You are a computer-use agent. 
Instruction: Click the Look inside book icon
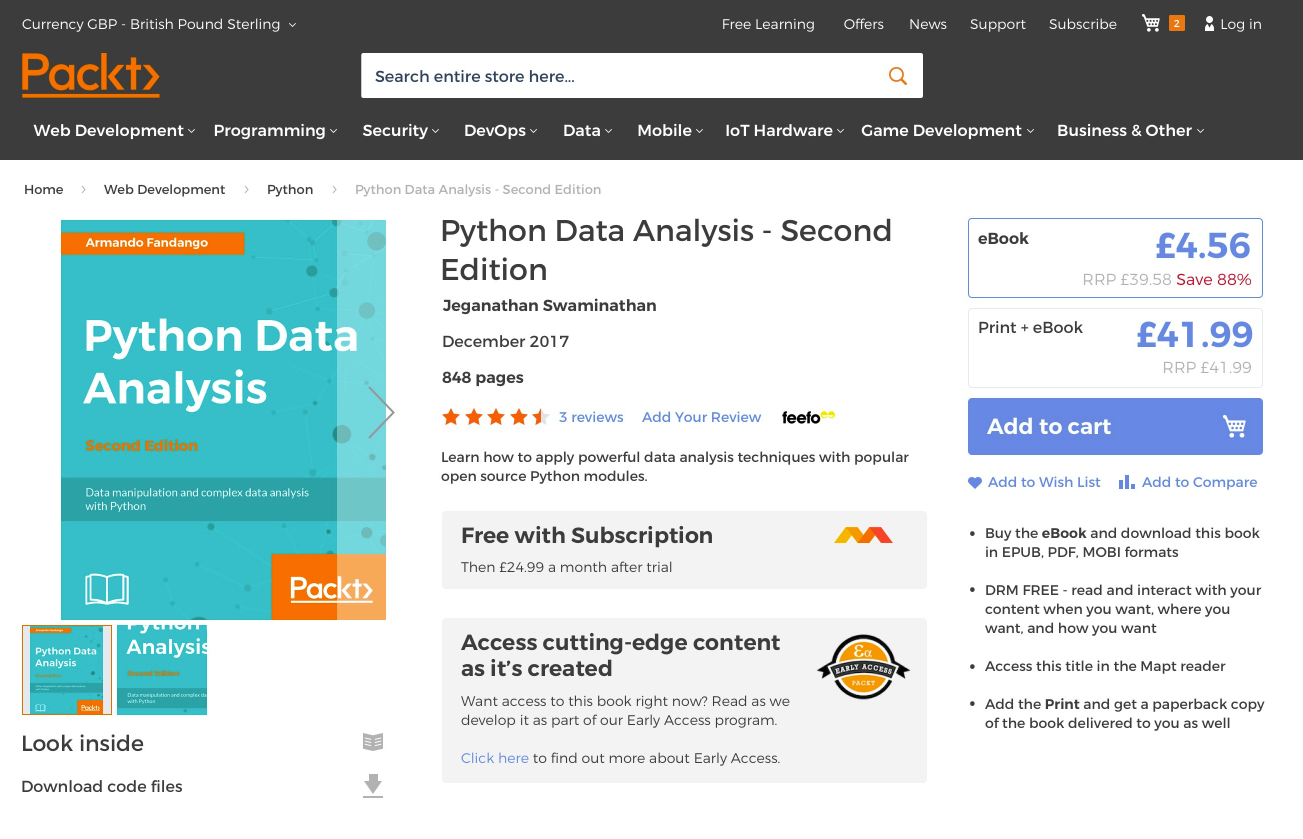tap(373, 742)
